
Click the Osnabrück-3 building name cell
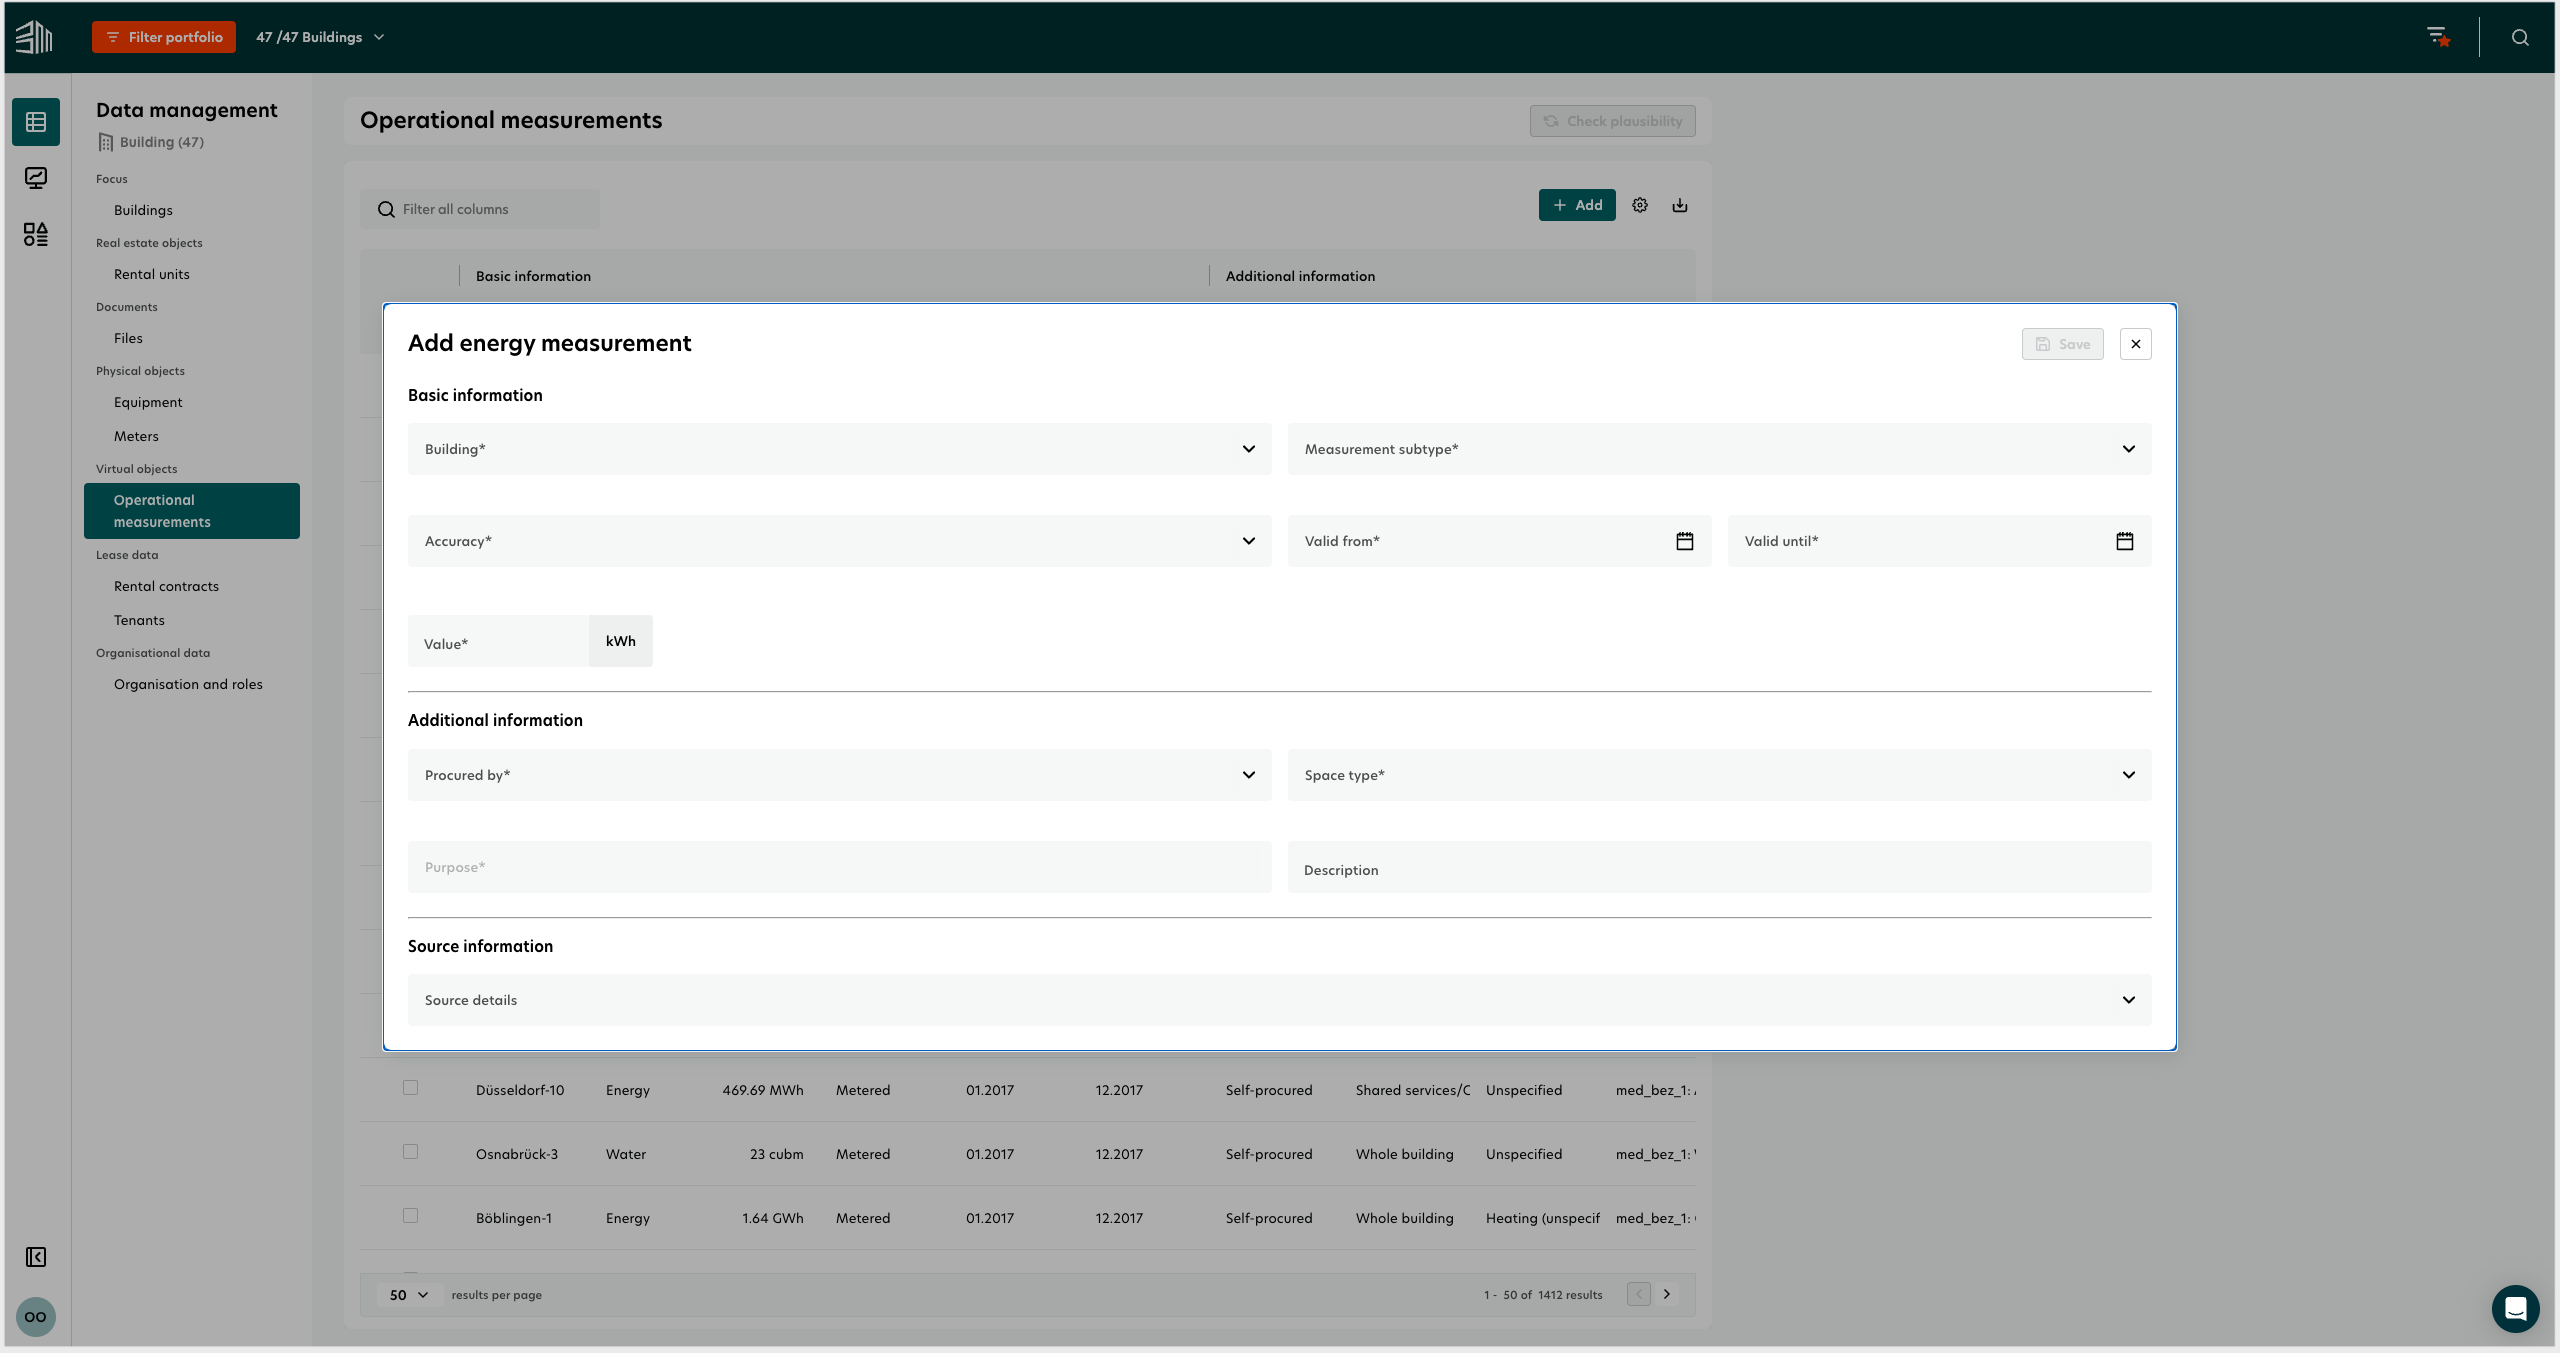[x=517, y=1154]
